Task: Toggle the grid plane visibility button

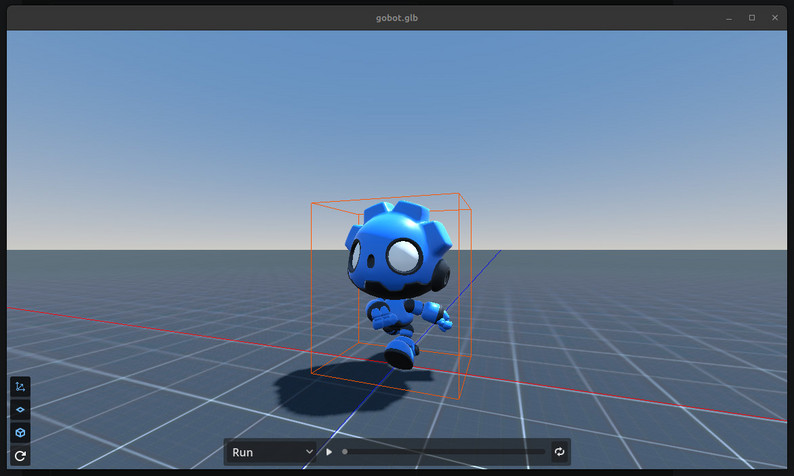Action: [x=20, y=410]
